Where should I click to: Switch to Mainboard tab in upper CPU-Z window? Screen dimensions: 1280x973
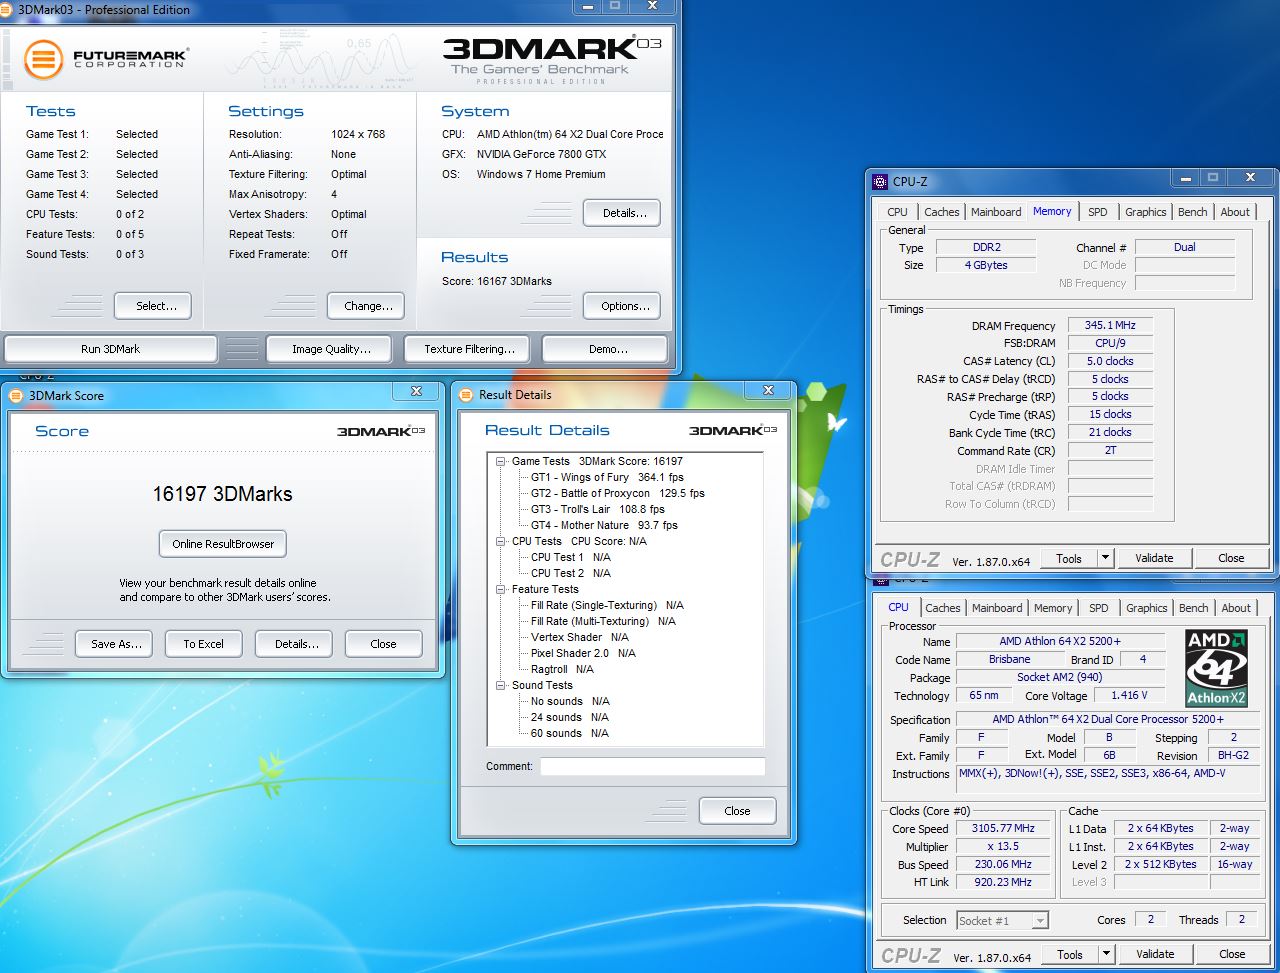tap(996, 212)
